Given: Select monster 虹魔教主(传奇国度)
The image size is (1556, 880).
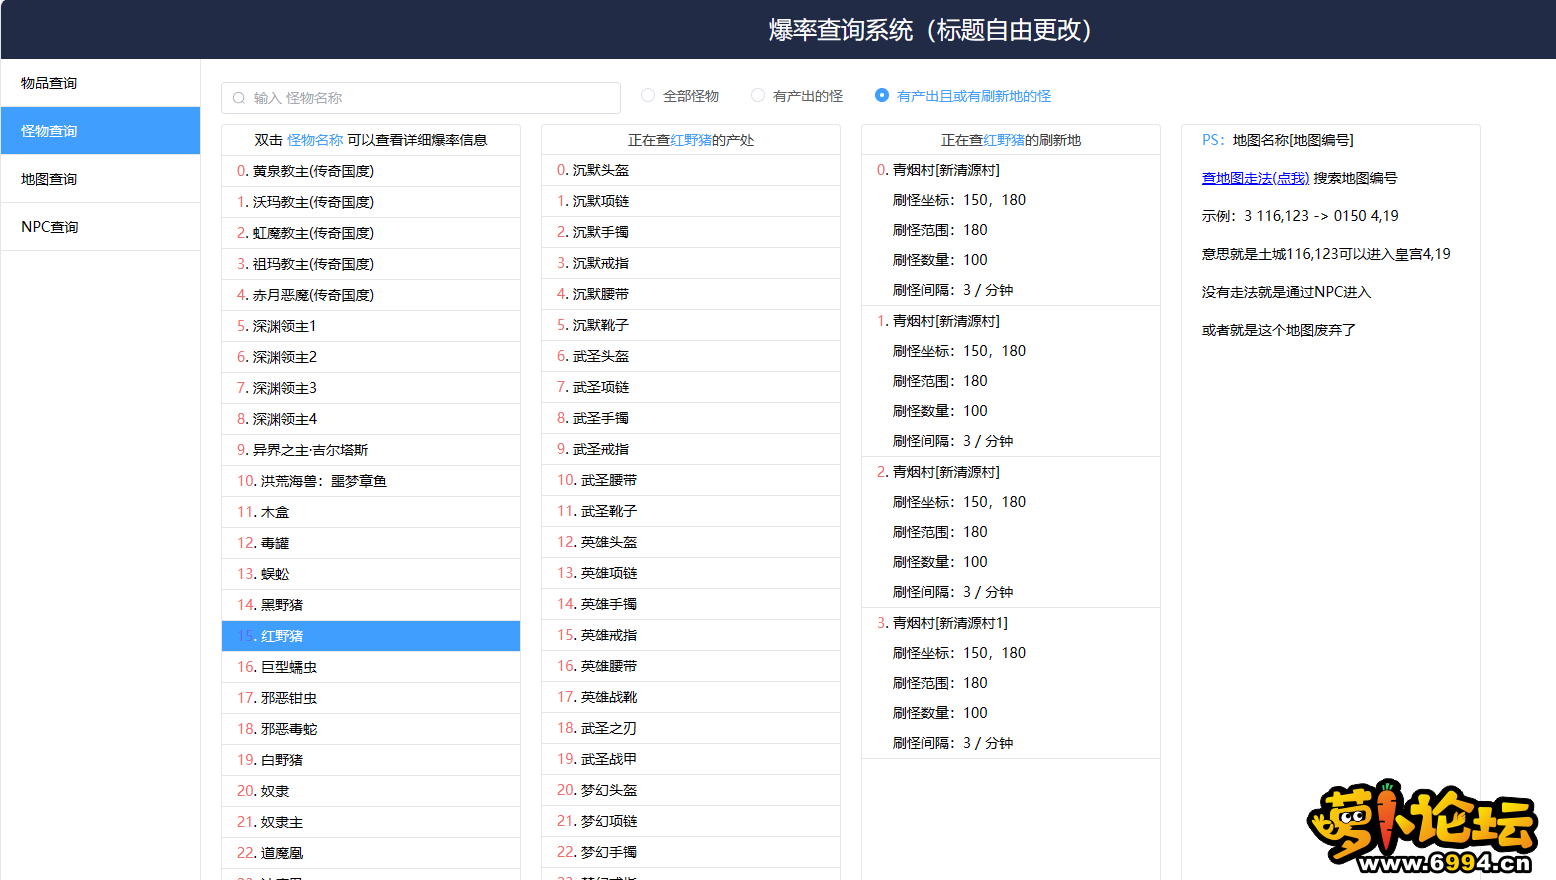Looking at the screenshot, I should [x=371, y=233].
